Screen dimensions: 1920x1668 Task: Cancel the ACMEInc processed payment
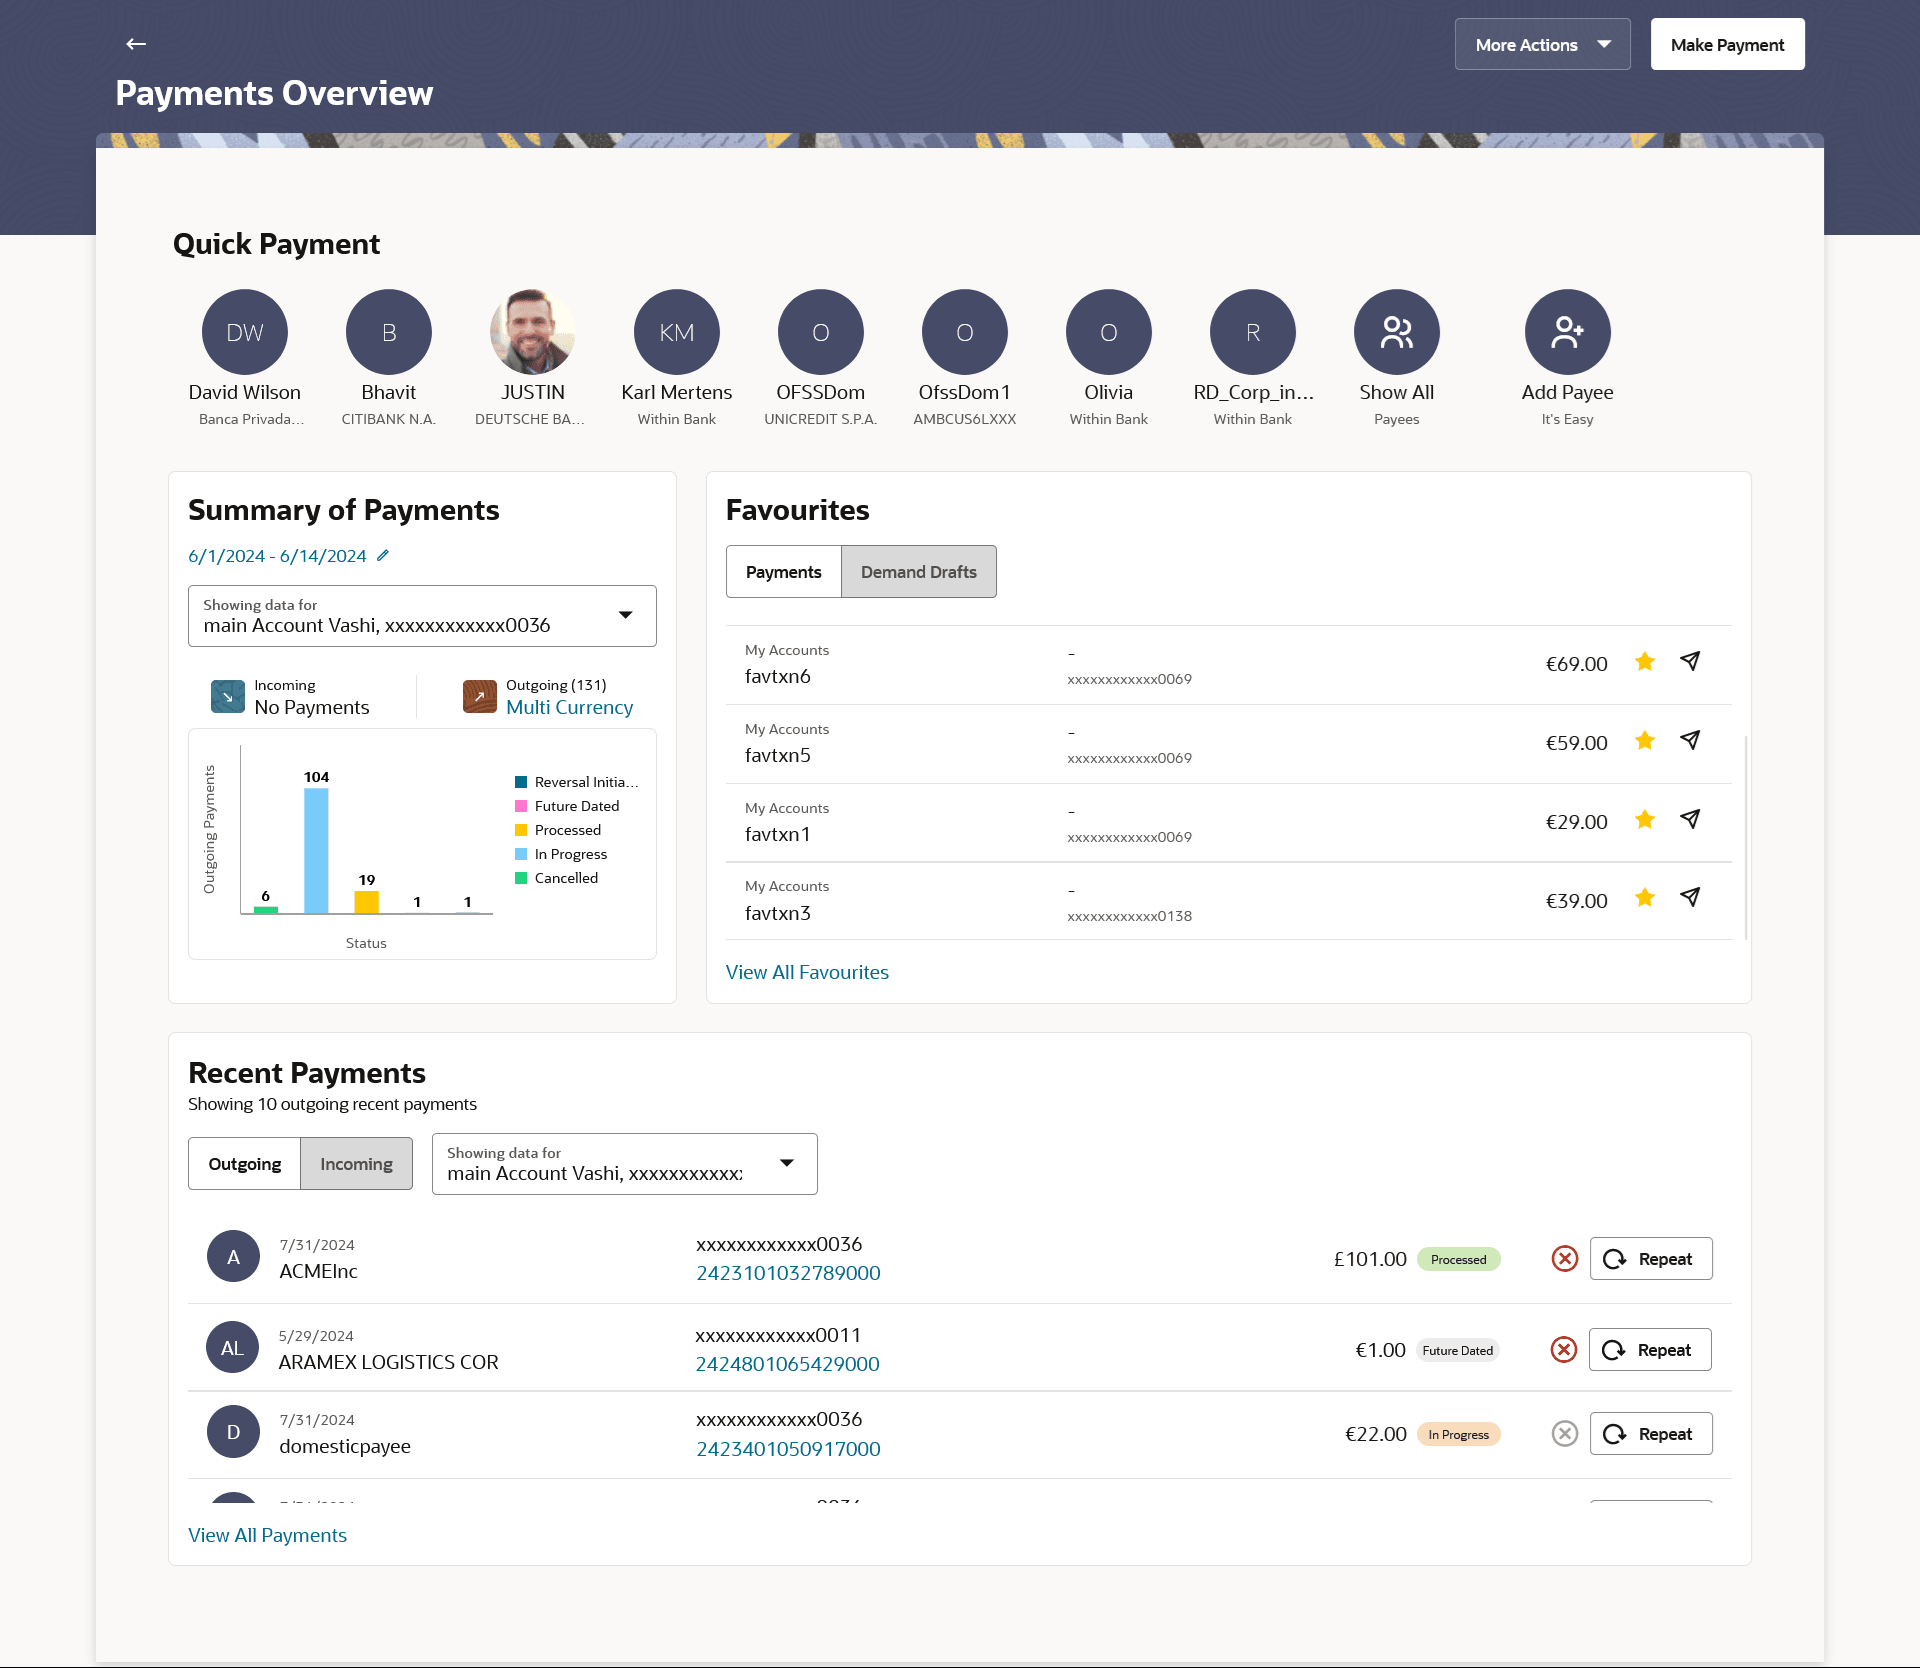pyautogui.click(x=1565, y=1259)
